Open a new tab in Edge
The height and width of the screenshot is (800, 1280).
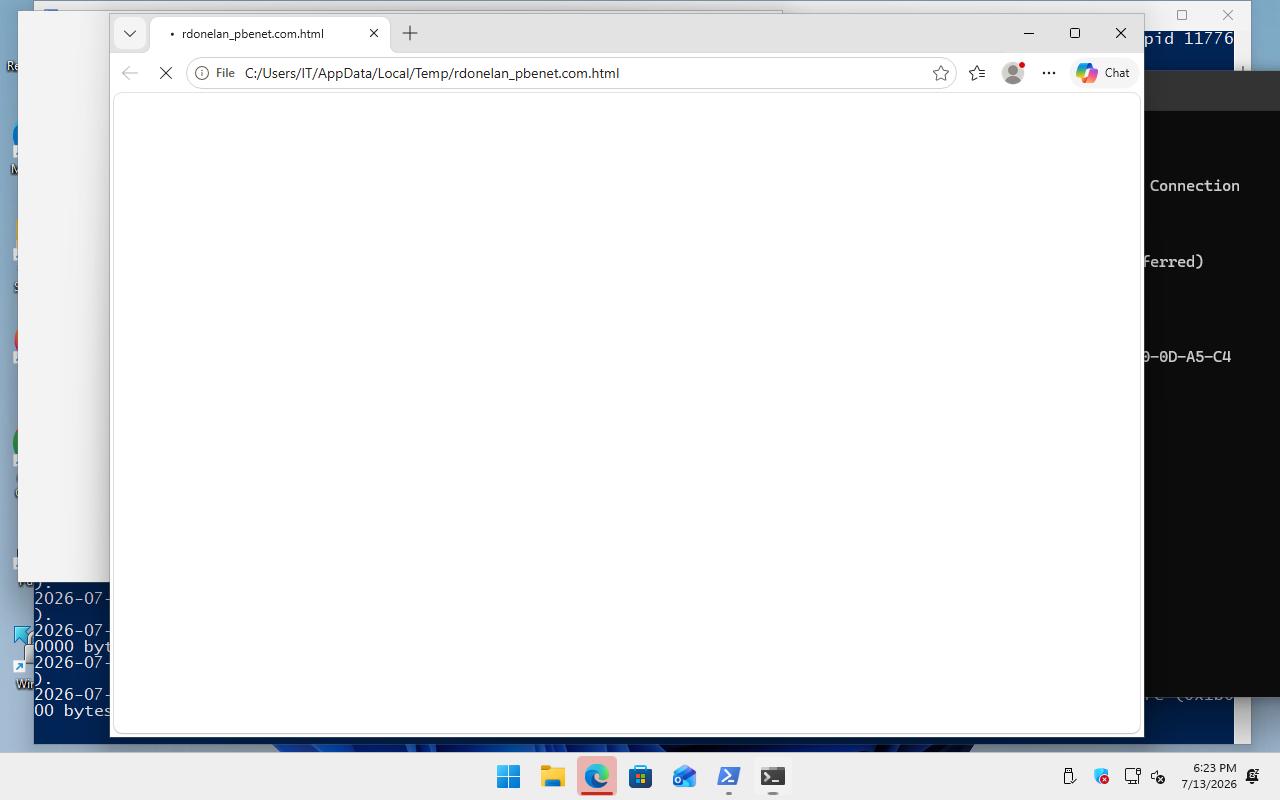[410, 33]
